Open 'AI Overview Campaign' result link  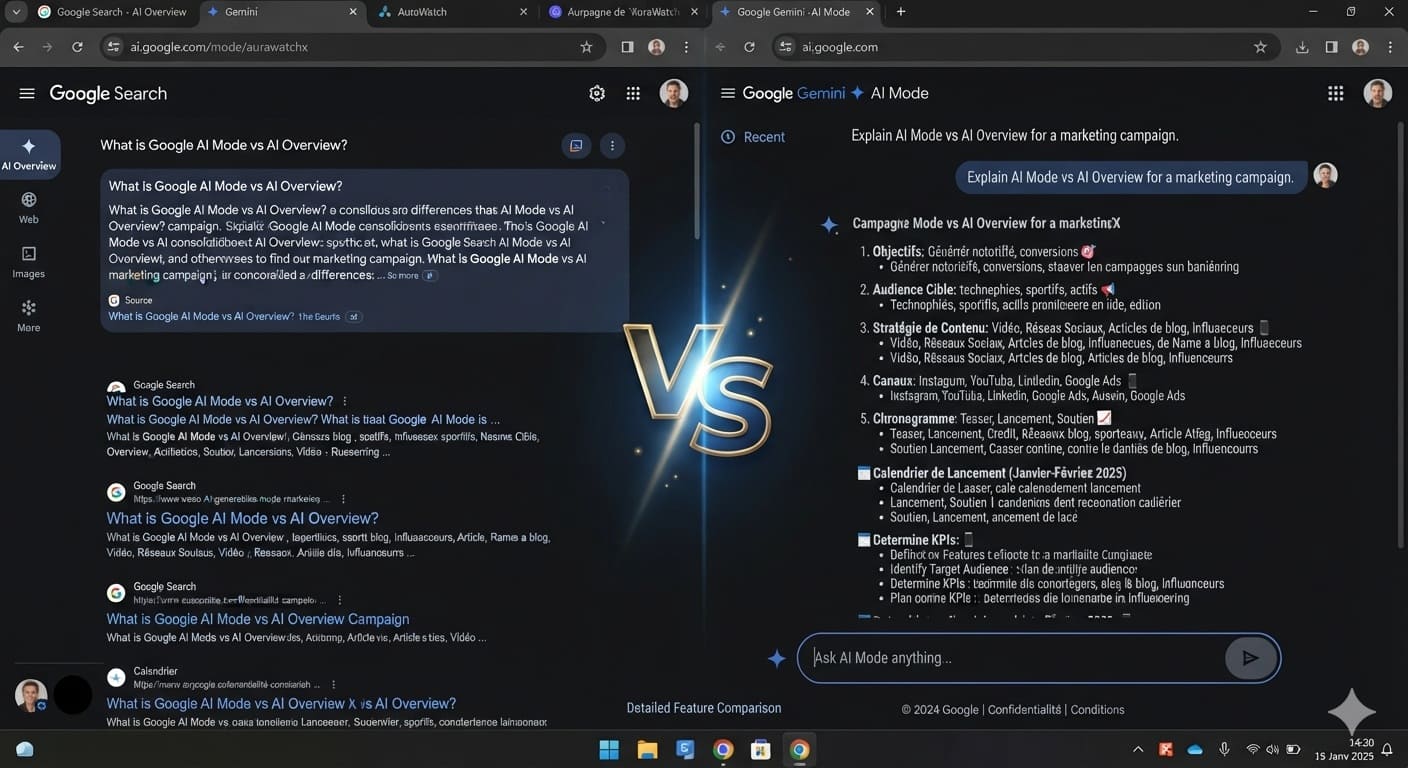click(x=258, y=619)
